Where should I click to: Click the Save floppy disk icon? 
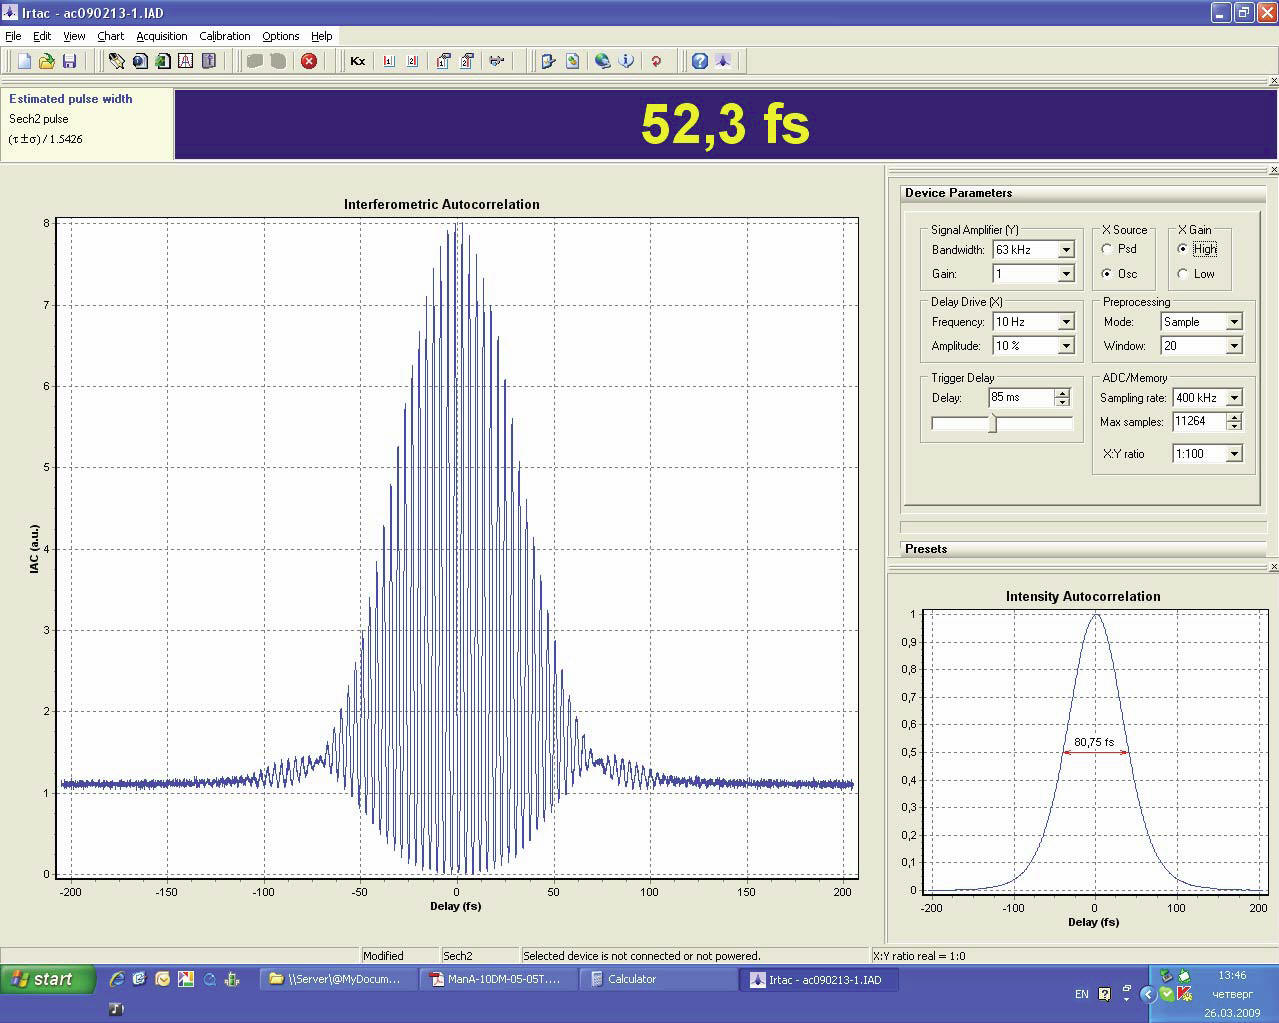click(x=69, y=61)
